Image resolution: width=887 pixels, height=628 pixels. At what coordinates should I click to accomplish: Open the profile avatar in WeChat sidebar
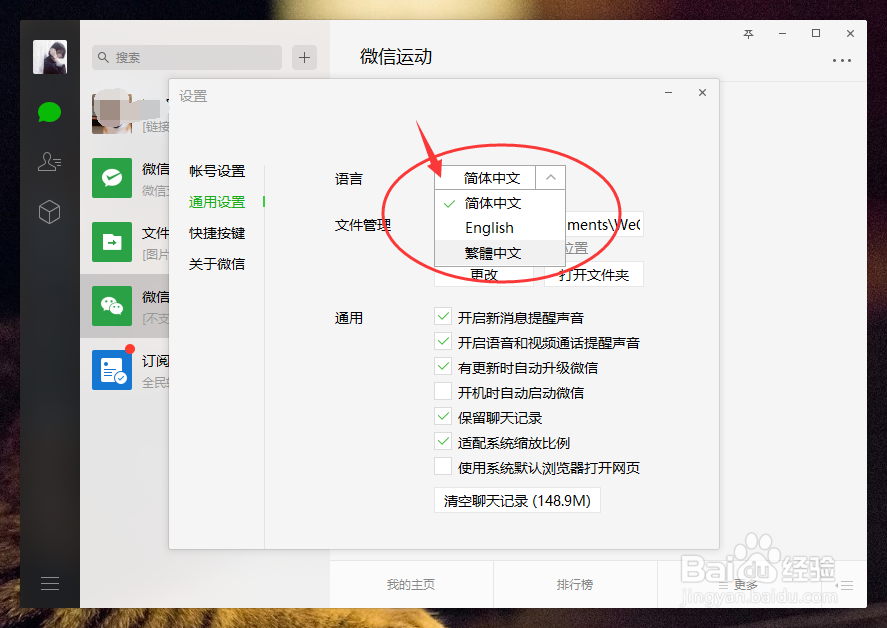pos(50,57)
